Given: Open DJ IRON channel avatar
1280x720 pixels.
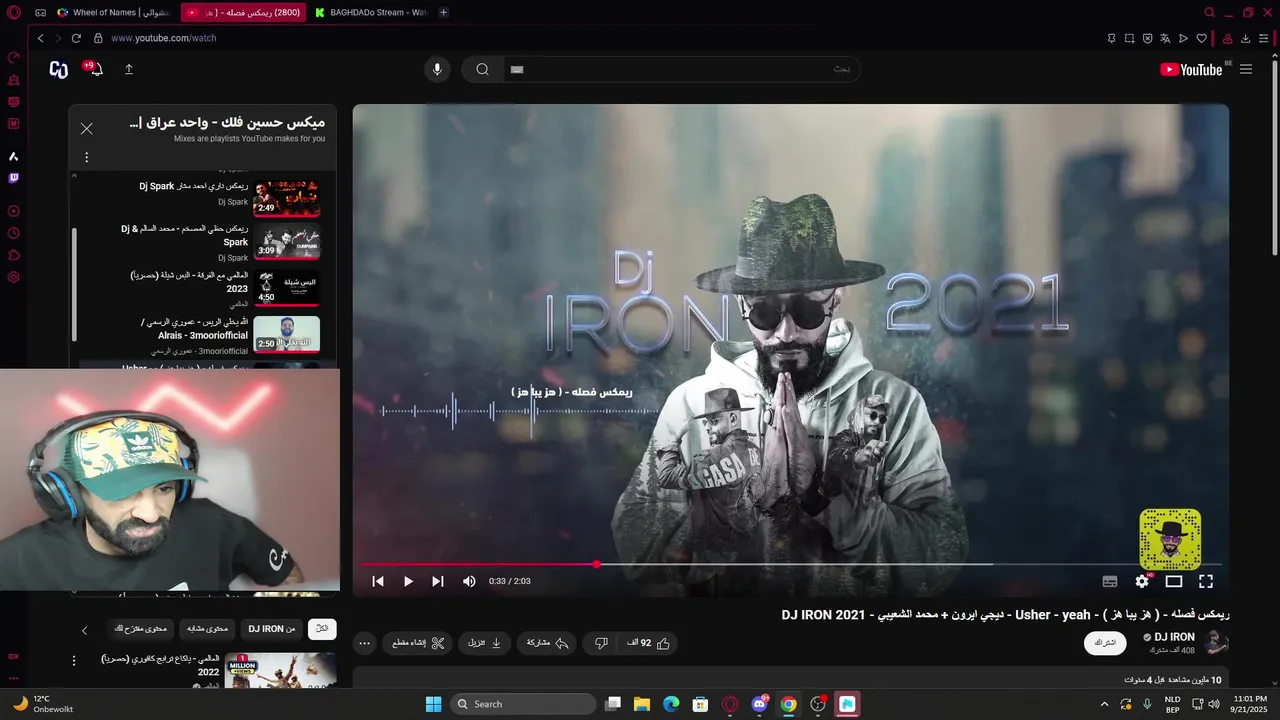Looking at the screenshot, I should click(x=1216, y=642).
